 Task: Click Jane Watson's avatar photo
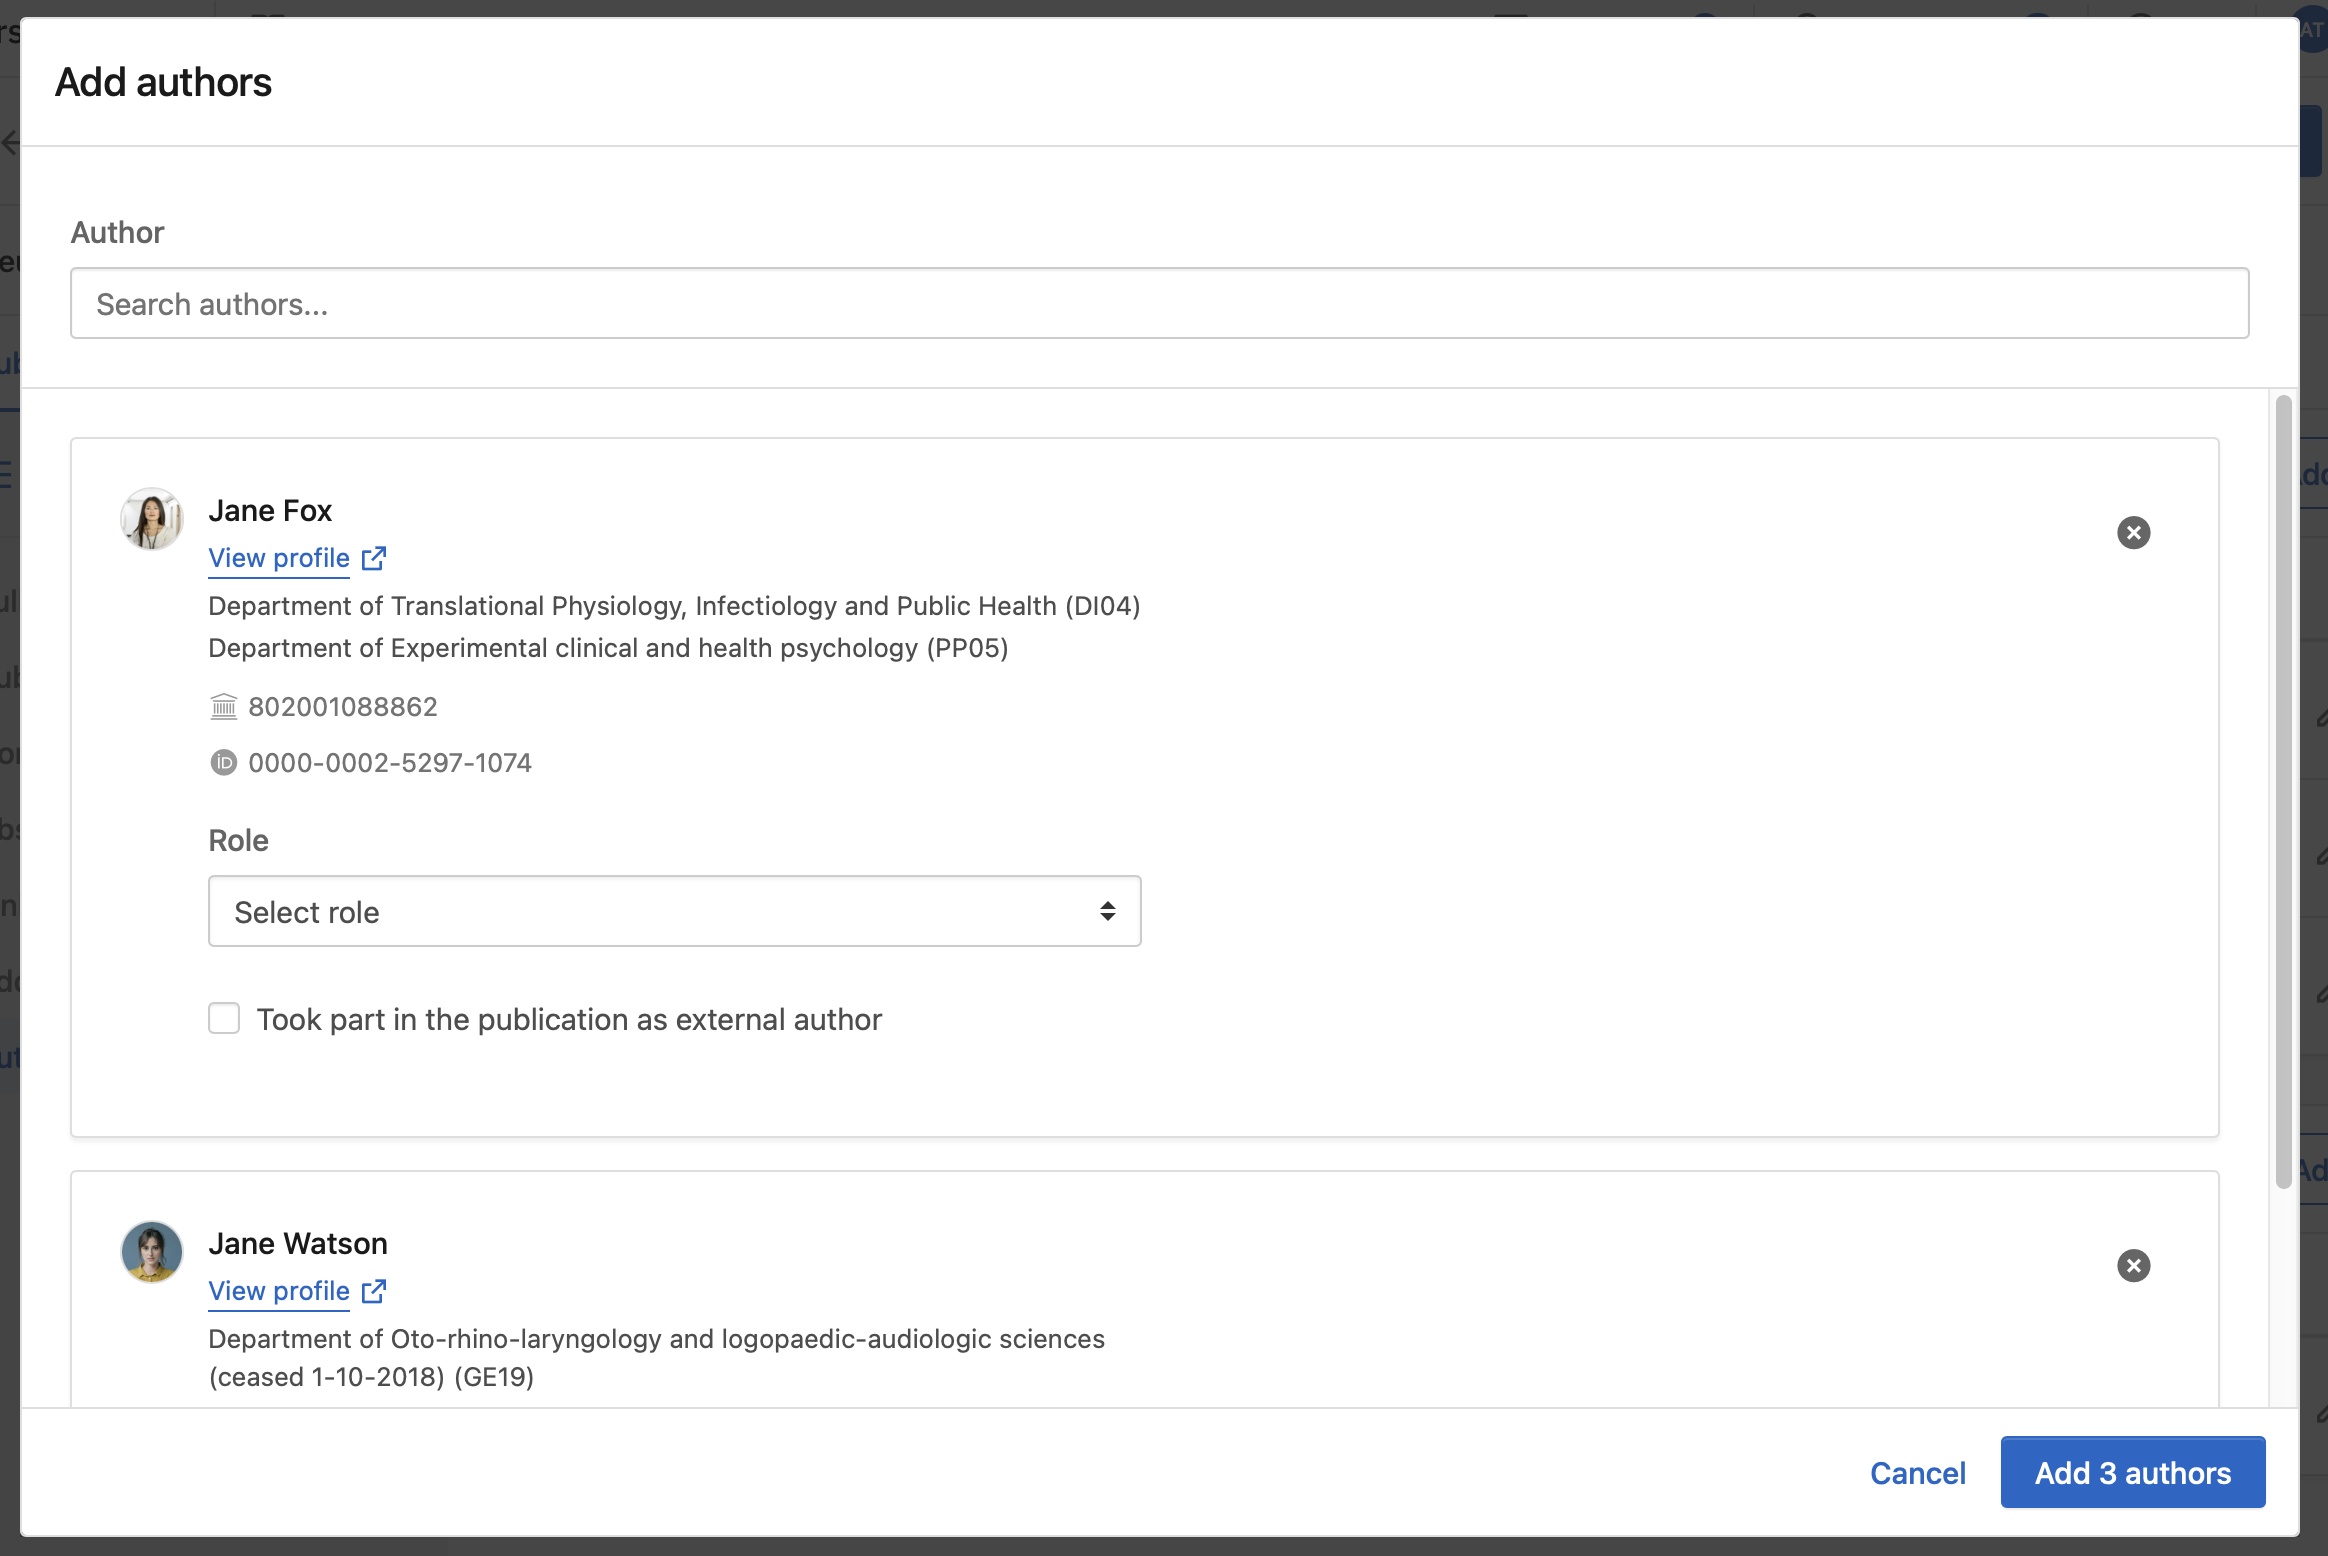click(x=152, y=1252)
